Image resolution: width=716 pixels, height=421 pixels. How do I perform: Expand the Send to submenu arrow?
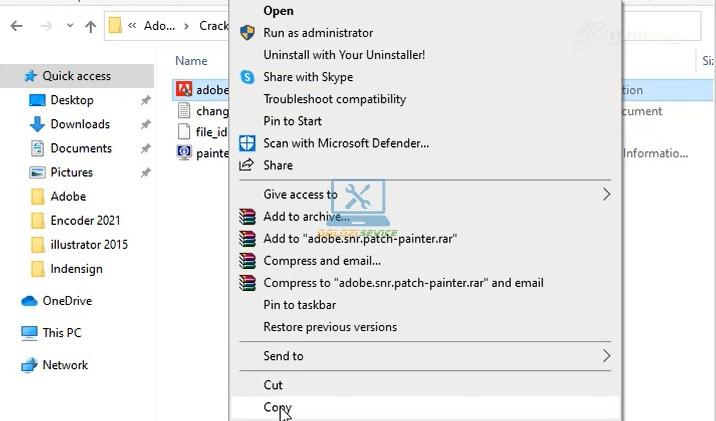(x=606, y=356)
